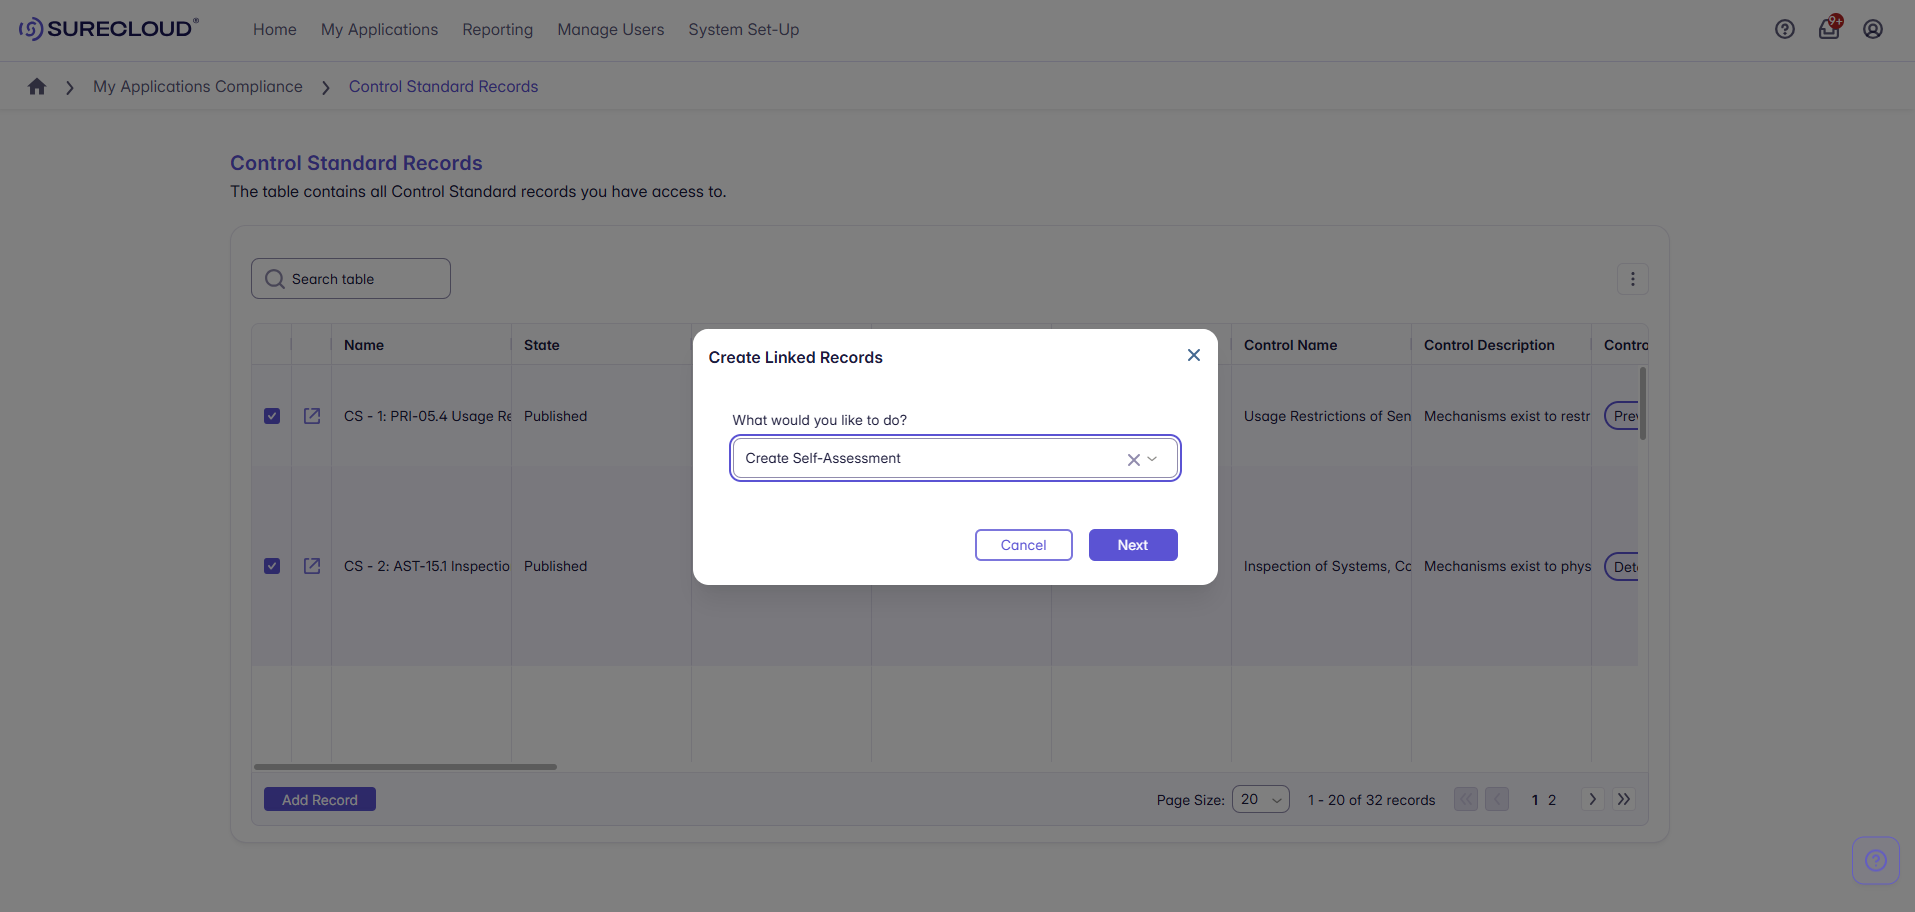Click the Next button

coord(1132,545)
